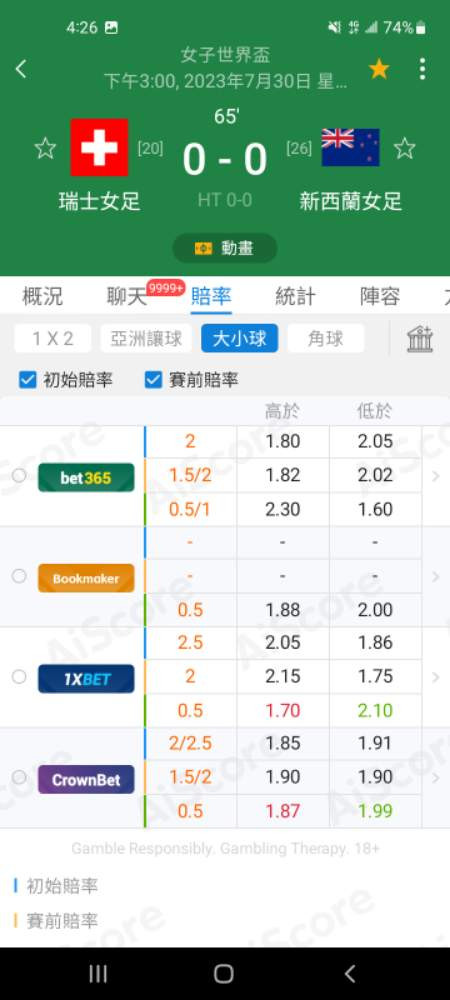Expand bet365 odds details with the chevron
450x1000 pixels.
(x=435, y=476)
